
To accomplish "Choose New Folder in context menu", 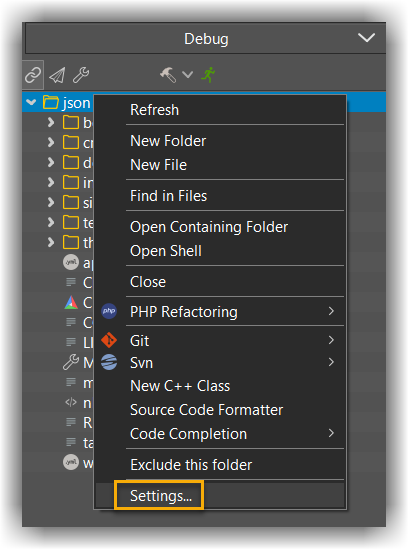I will tap(220, 141).
